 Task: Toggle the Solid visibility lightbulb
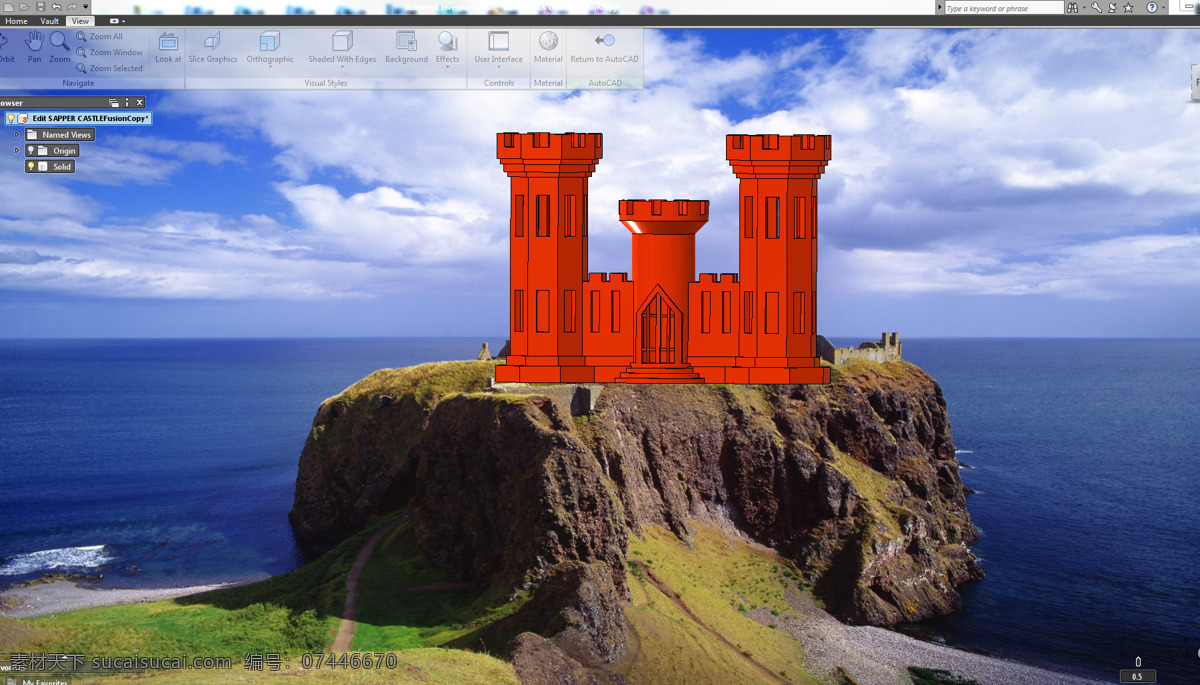click(31, 167)
